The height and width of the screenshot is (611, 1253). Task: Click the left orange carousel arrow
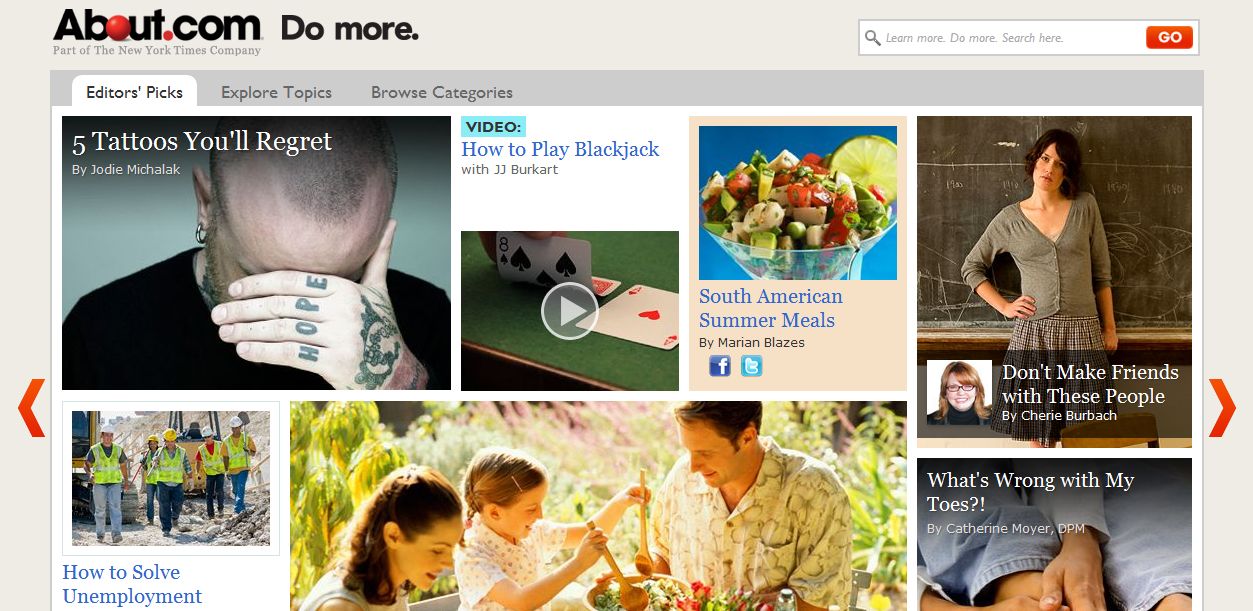coord(31,408)
